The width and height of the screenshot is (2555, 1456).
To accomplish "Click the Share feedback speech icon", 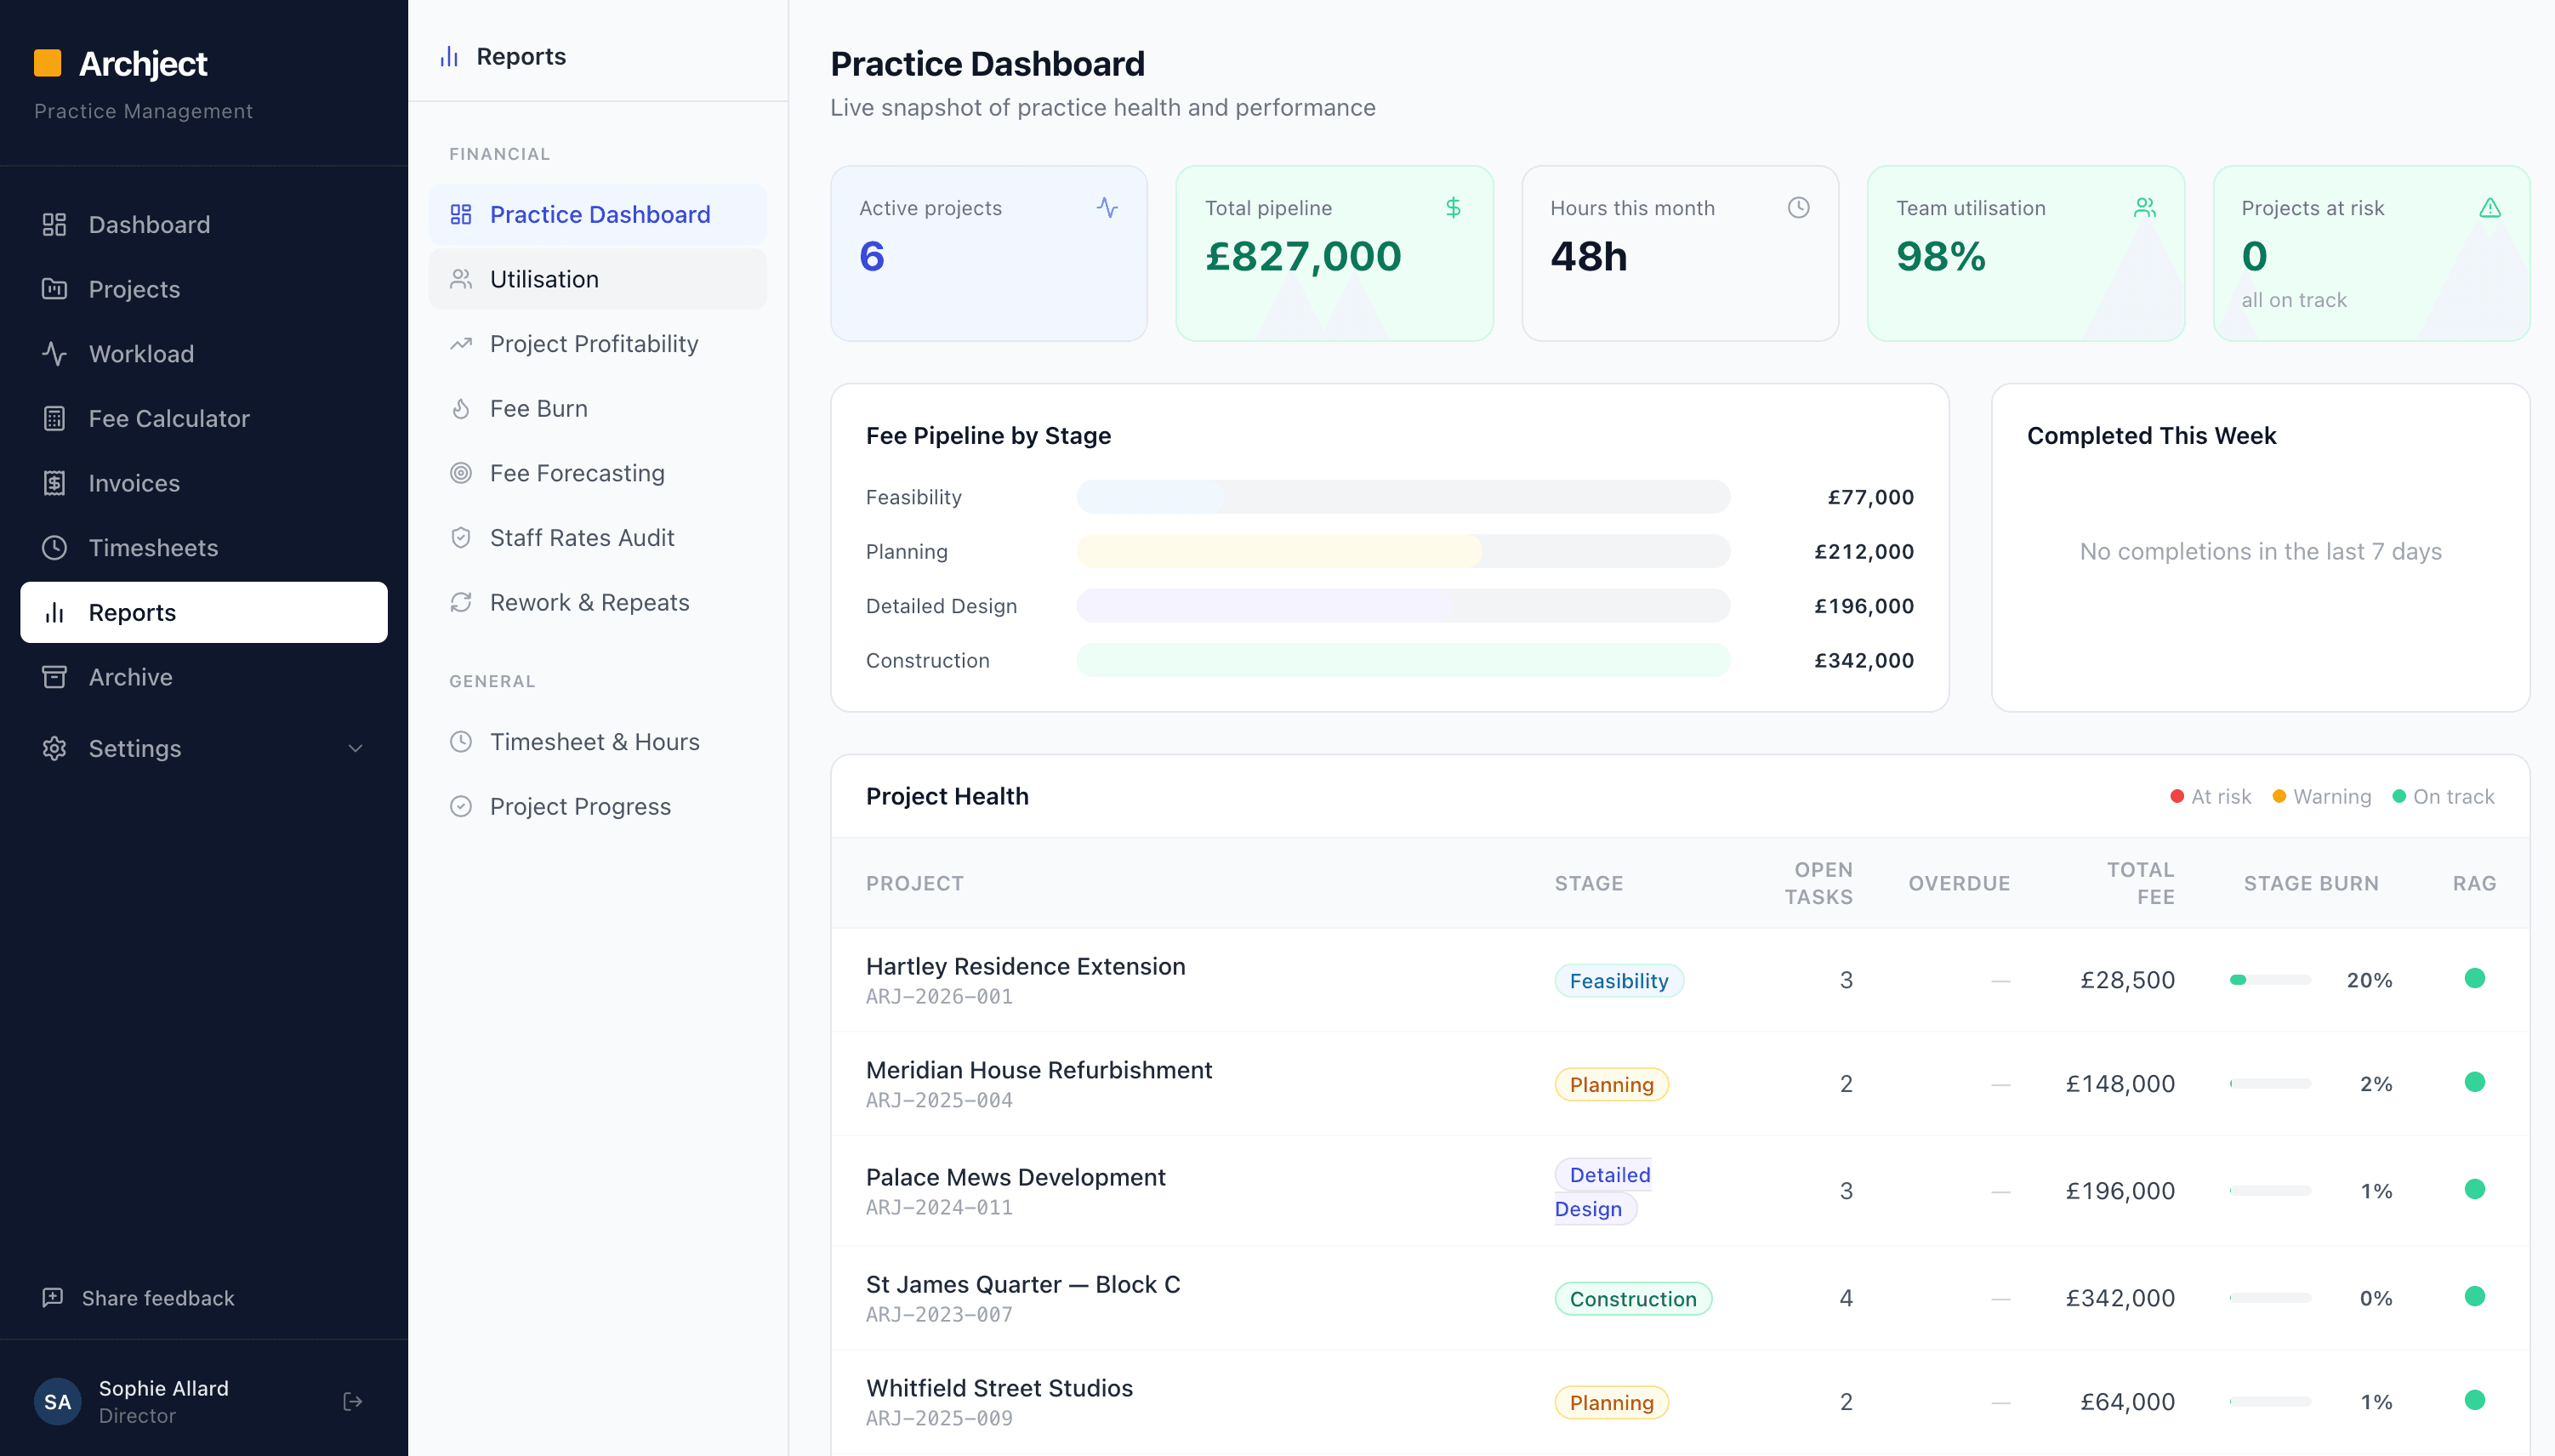I will point(53,1298).
